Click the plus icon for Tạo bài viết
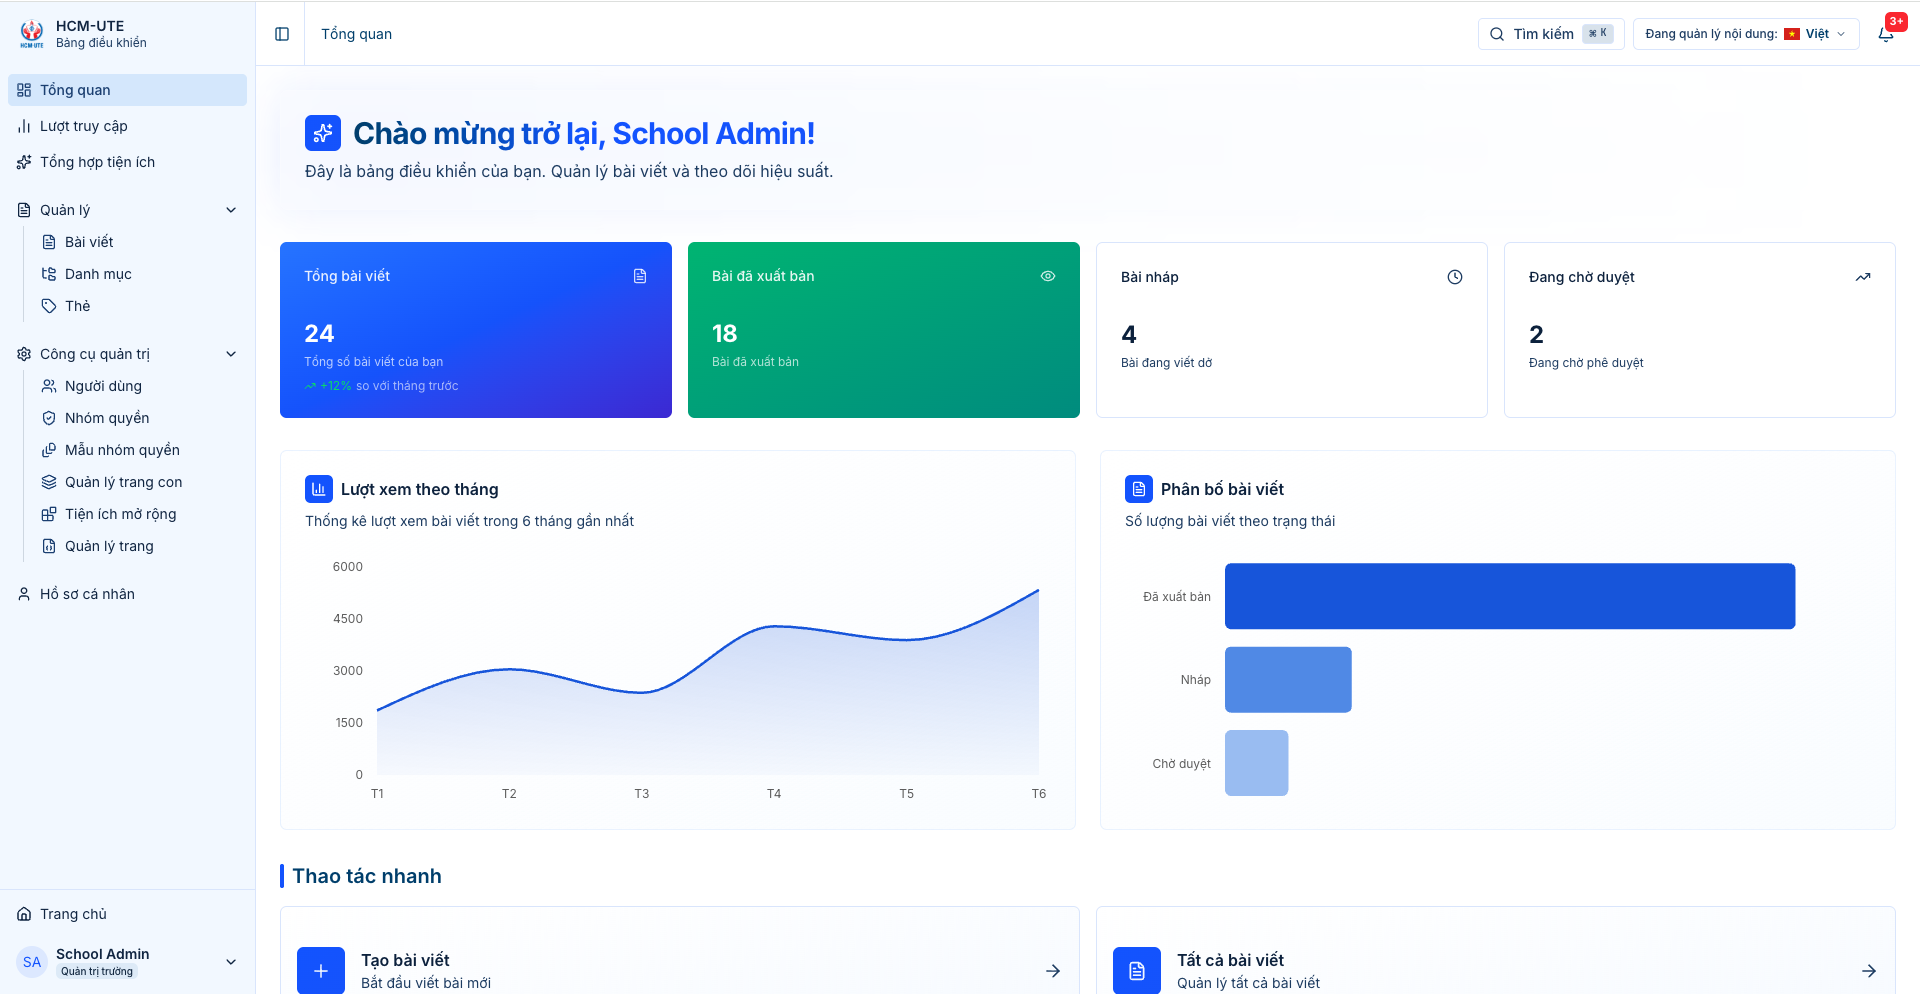The width and height of the screenshot is (1920, 994). (321, 970)
